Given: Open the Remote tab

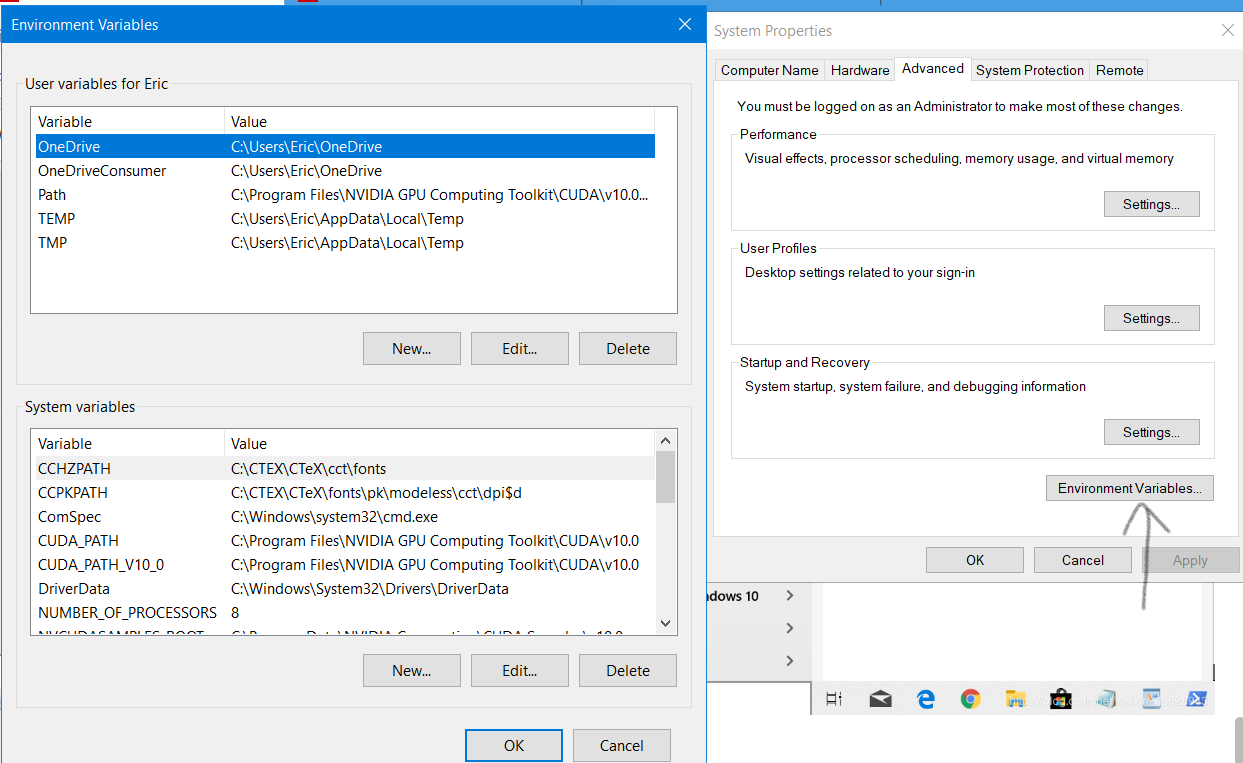Looking at the screenshot, I should coord(1119,70).
